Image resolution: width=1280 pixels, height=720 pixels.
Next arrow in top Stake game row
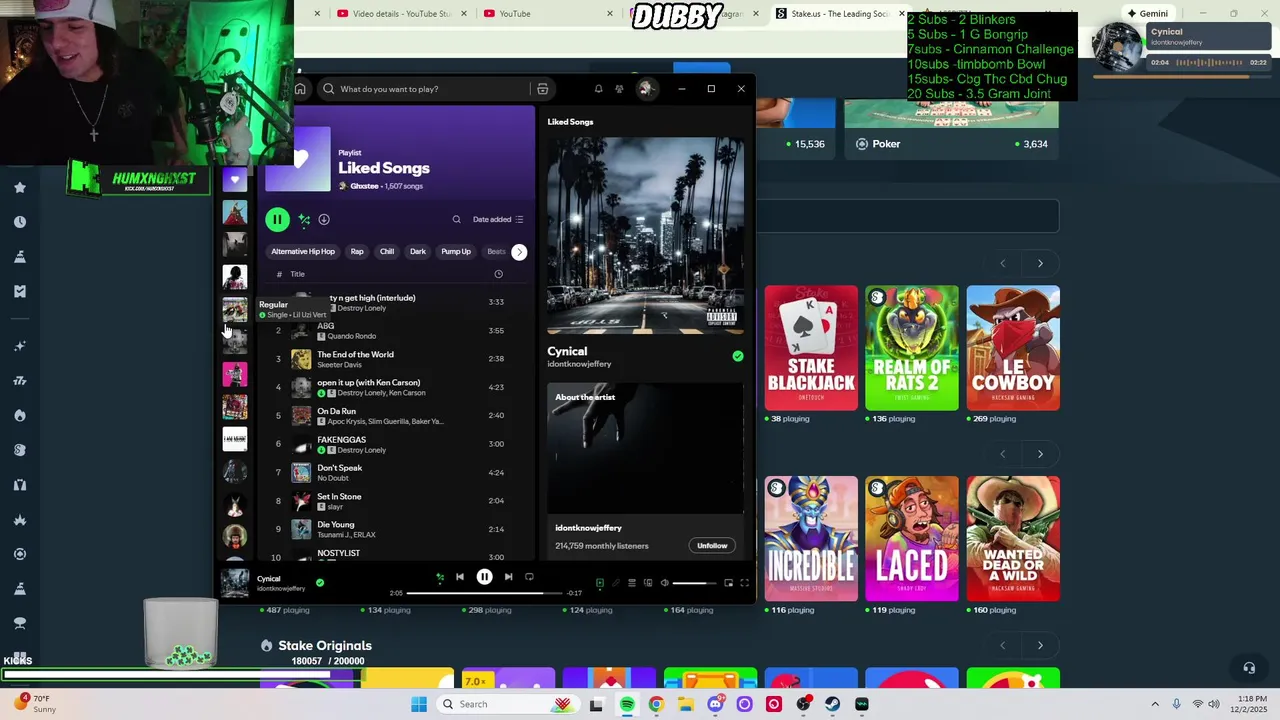coord(1040,263)
